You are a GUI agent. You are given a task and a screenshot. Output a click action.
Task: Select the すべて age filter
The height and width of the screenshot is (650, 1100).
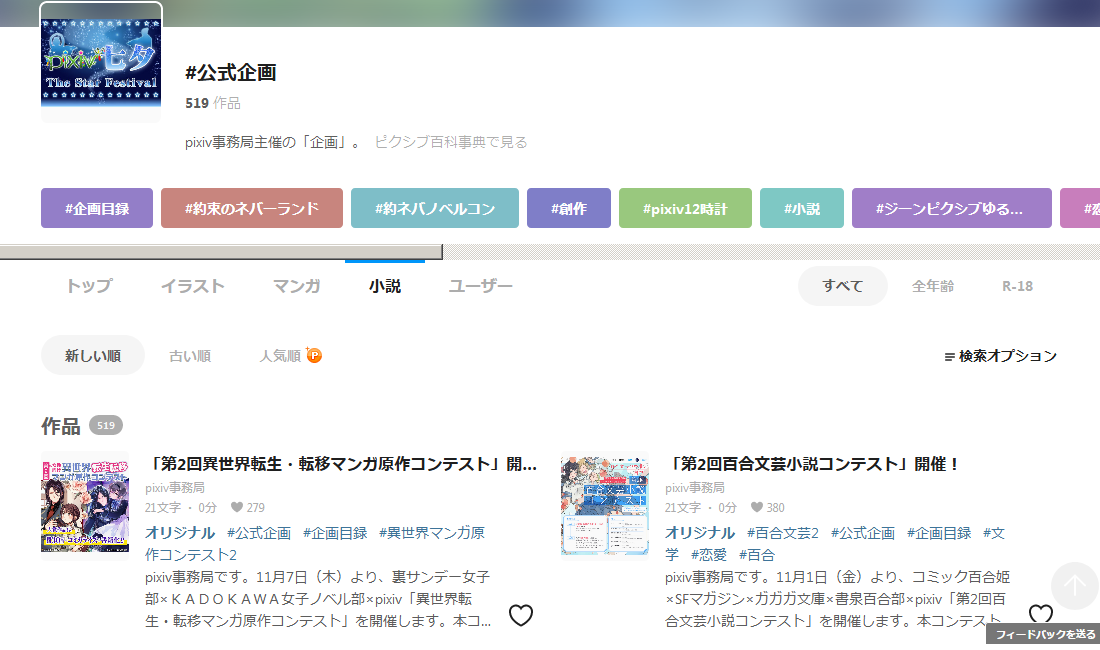click(843, 286)
